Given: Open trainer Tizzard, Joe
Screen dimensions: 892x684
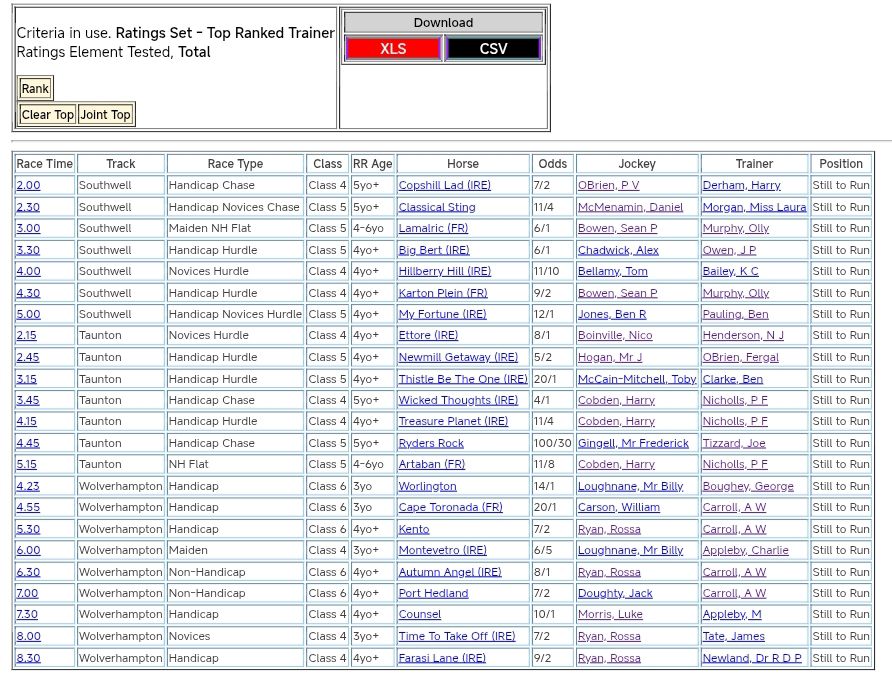Looking at the screenshot, I should pos(733,443).
